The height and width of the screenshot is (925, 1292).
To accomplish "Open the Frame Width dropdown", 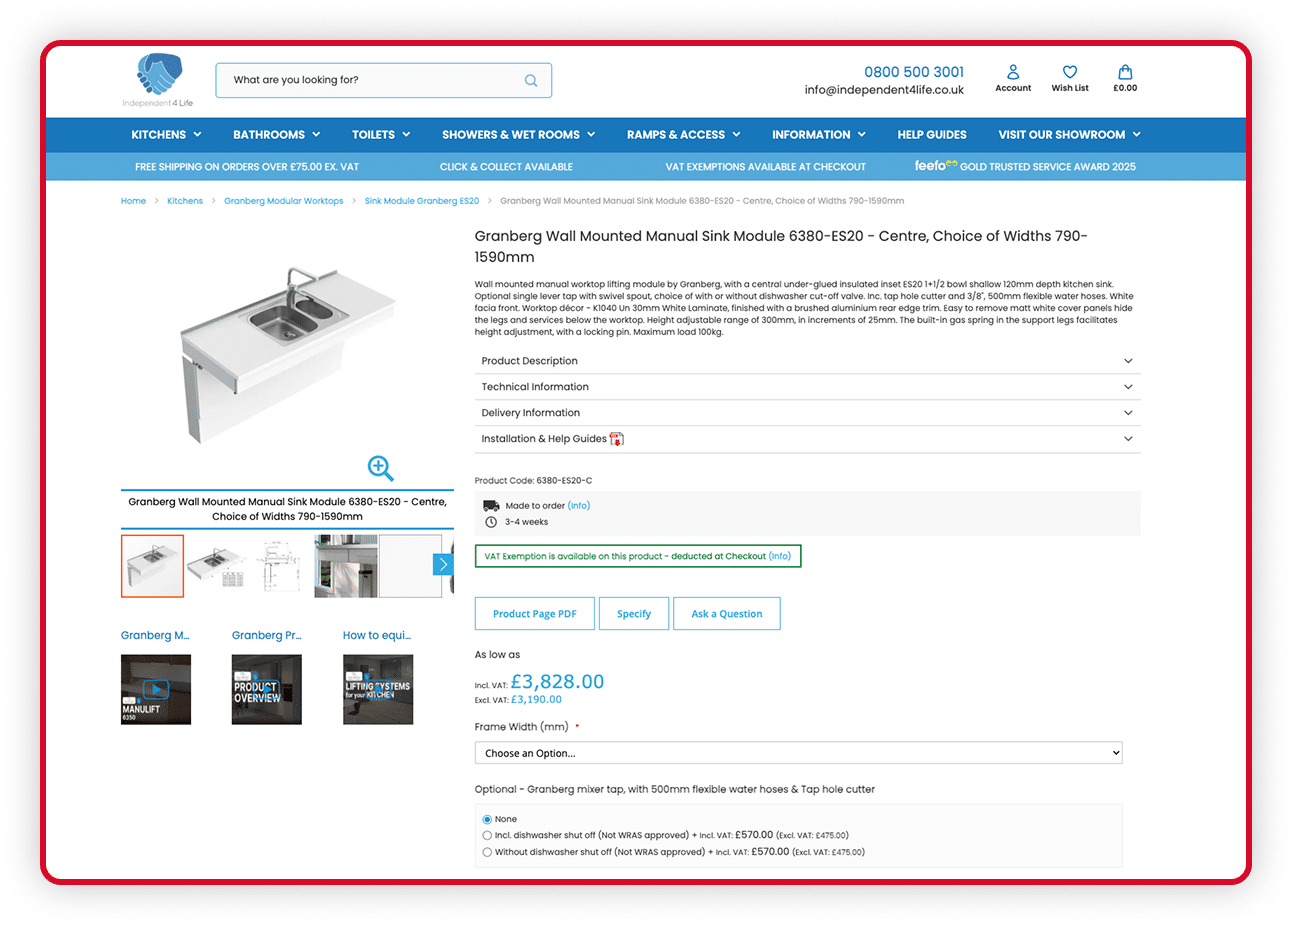I will click(798, 753).
